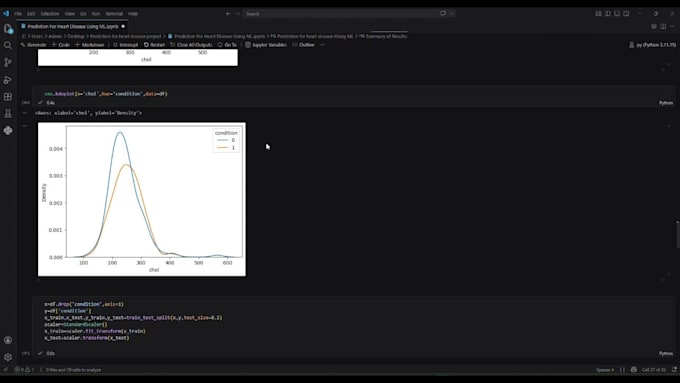
Task: Open the Help menu
Action: [x=133, y=13]
